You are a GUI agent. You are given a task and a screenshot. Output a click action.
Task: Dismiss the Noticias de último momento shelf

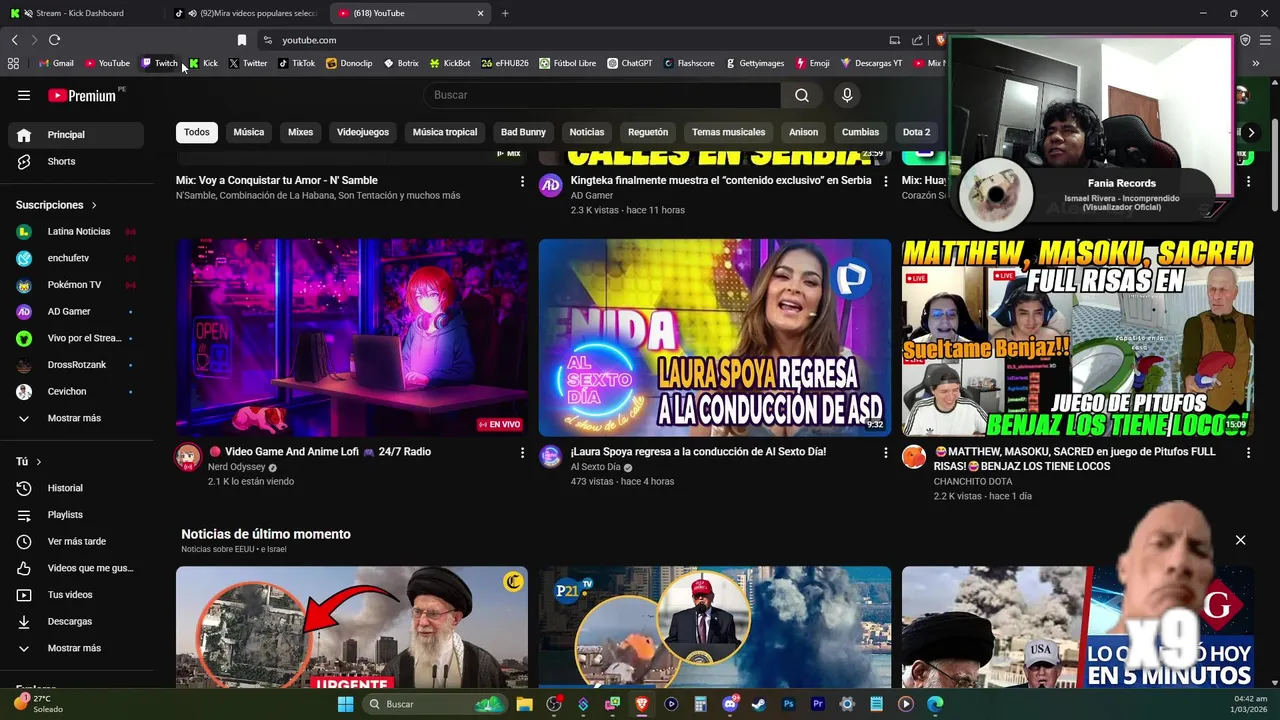coord(1240,540)
